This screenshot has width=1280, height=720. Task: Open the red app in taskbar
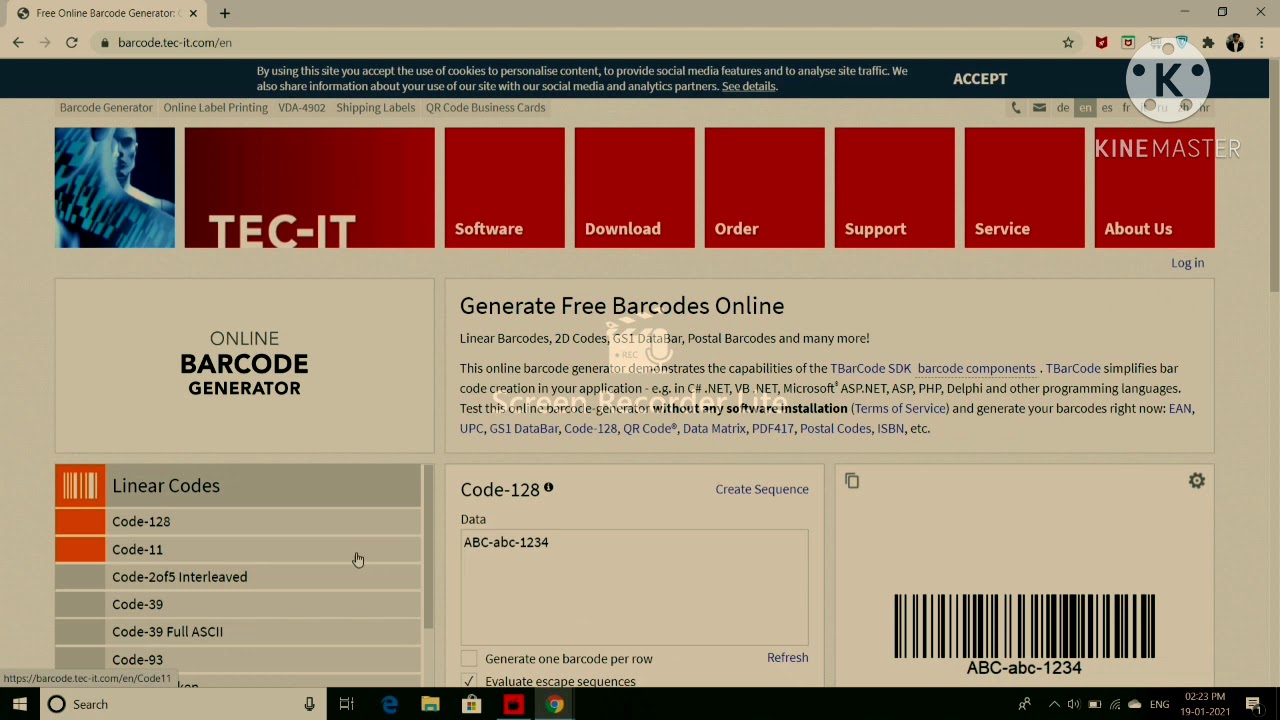[513, 704]
